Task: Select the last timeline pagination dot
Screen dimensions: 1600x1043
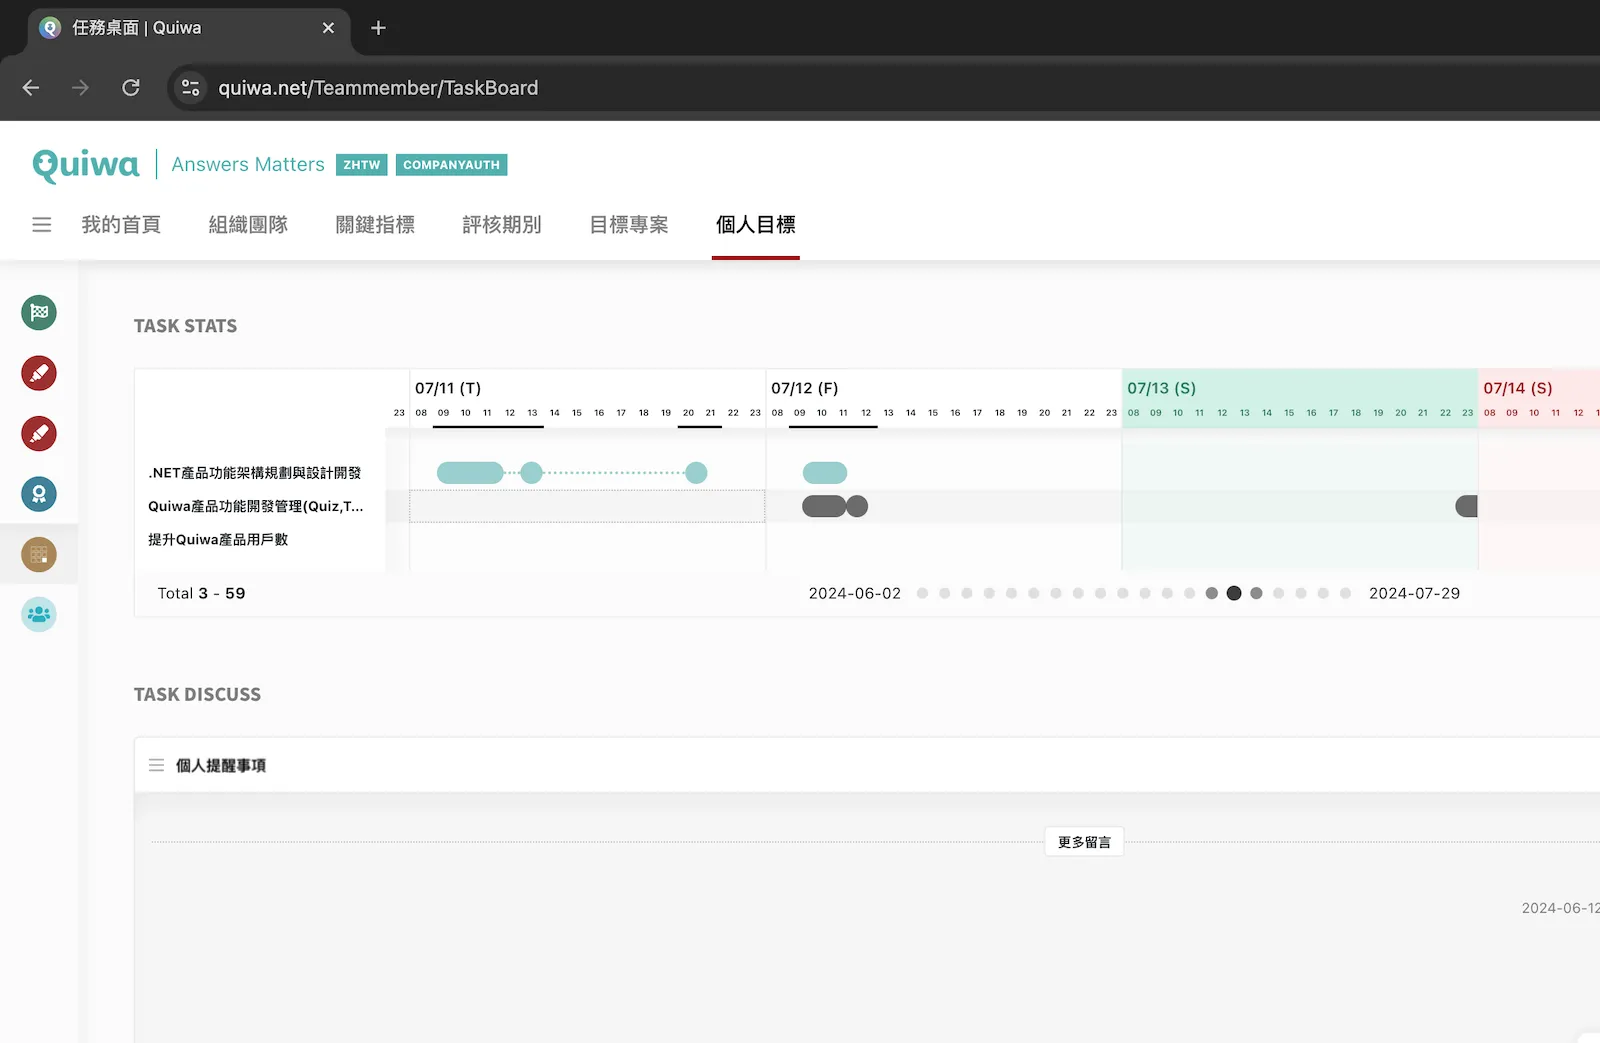Action: tap(1346, 593)
